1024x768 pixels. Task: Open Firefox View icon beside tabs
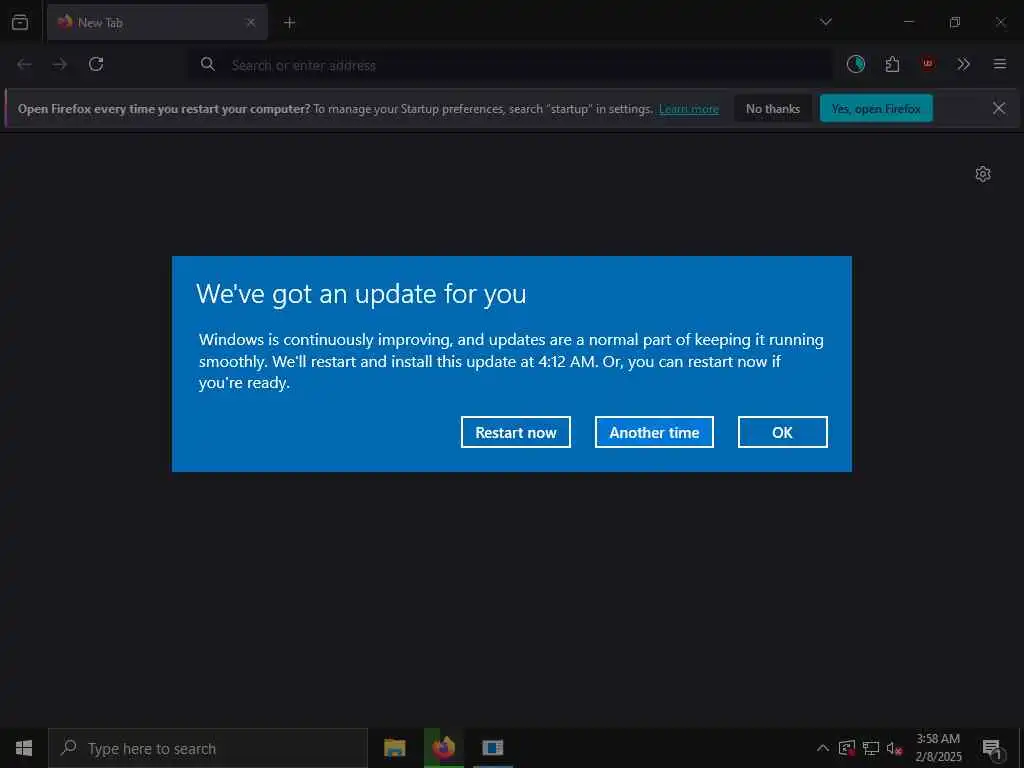click(x=20, y=22)
